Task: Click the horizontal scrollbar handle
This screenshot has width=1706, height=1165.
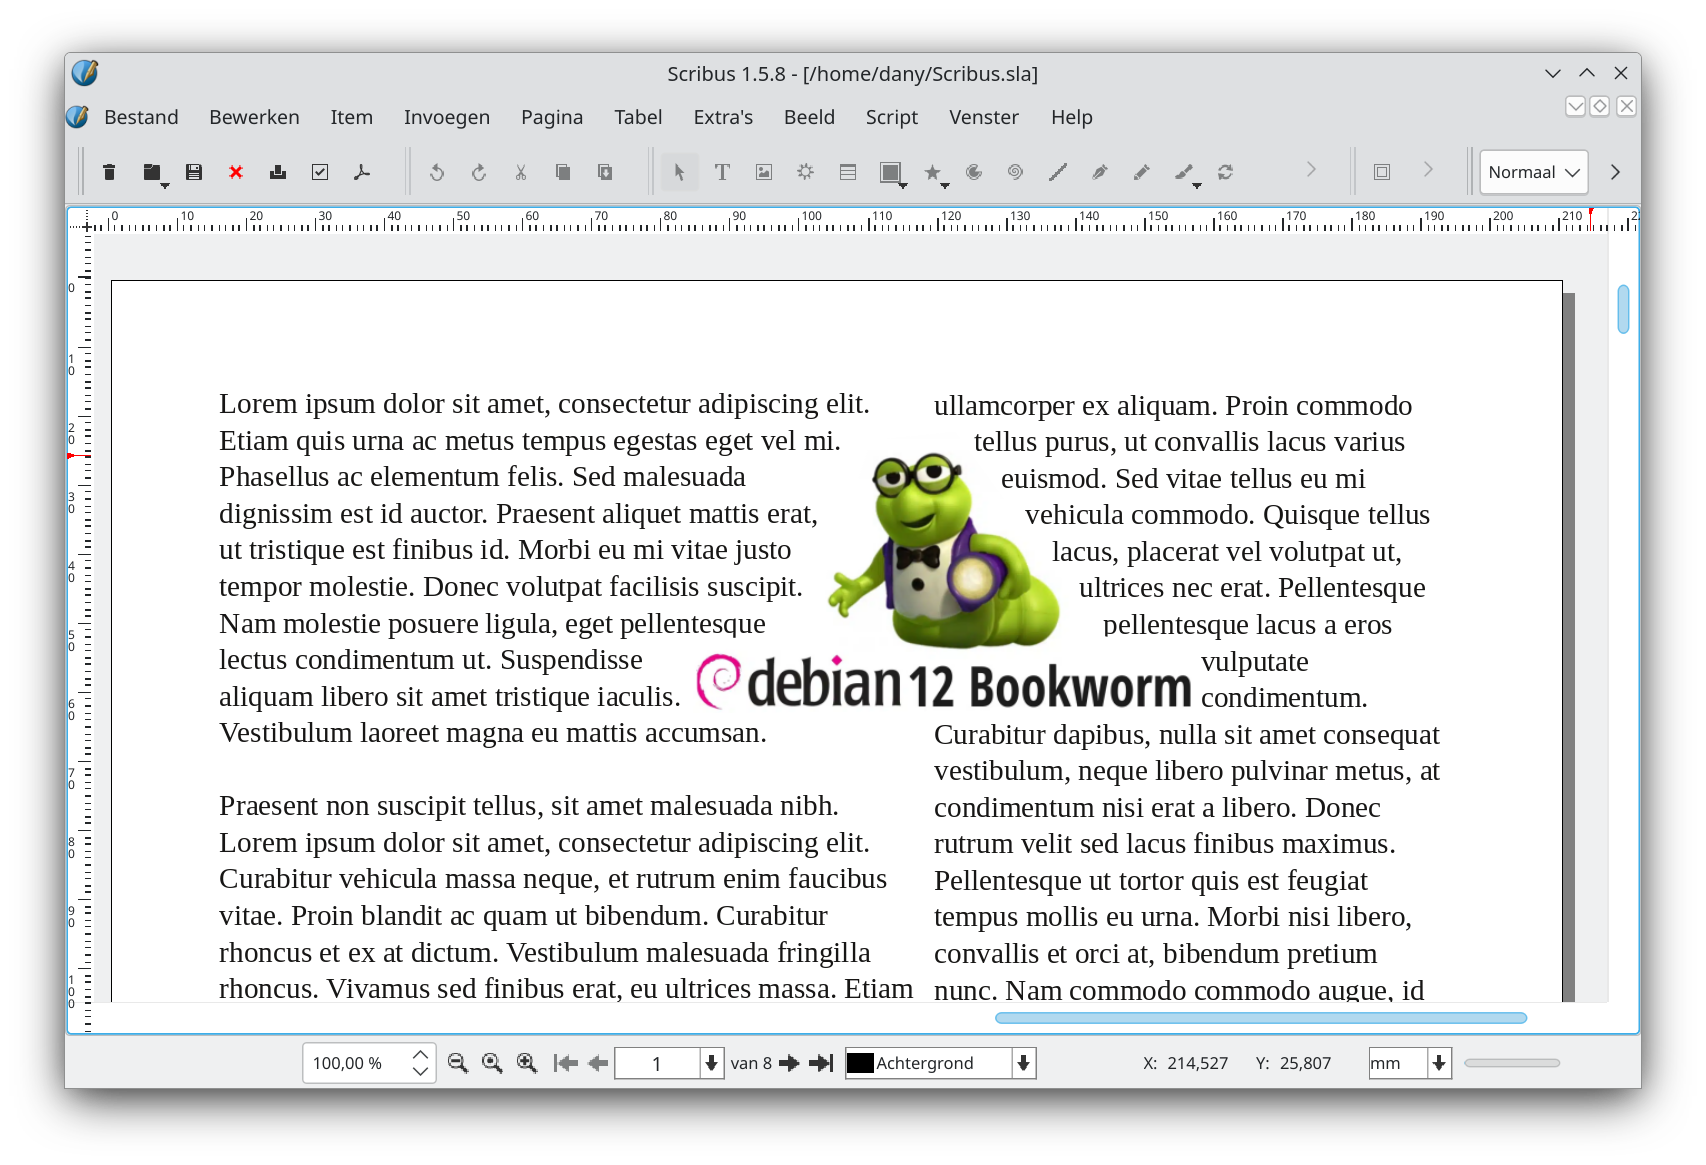Action: [x=1261, y=1018]
